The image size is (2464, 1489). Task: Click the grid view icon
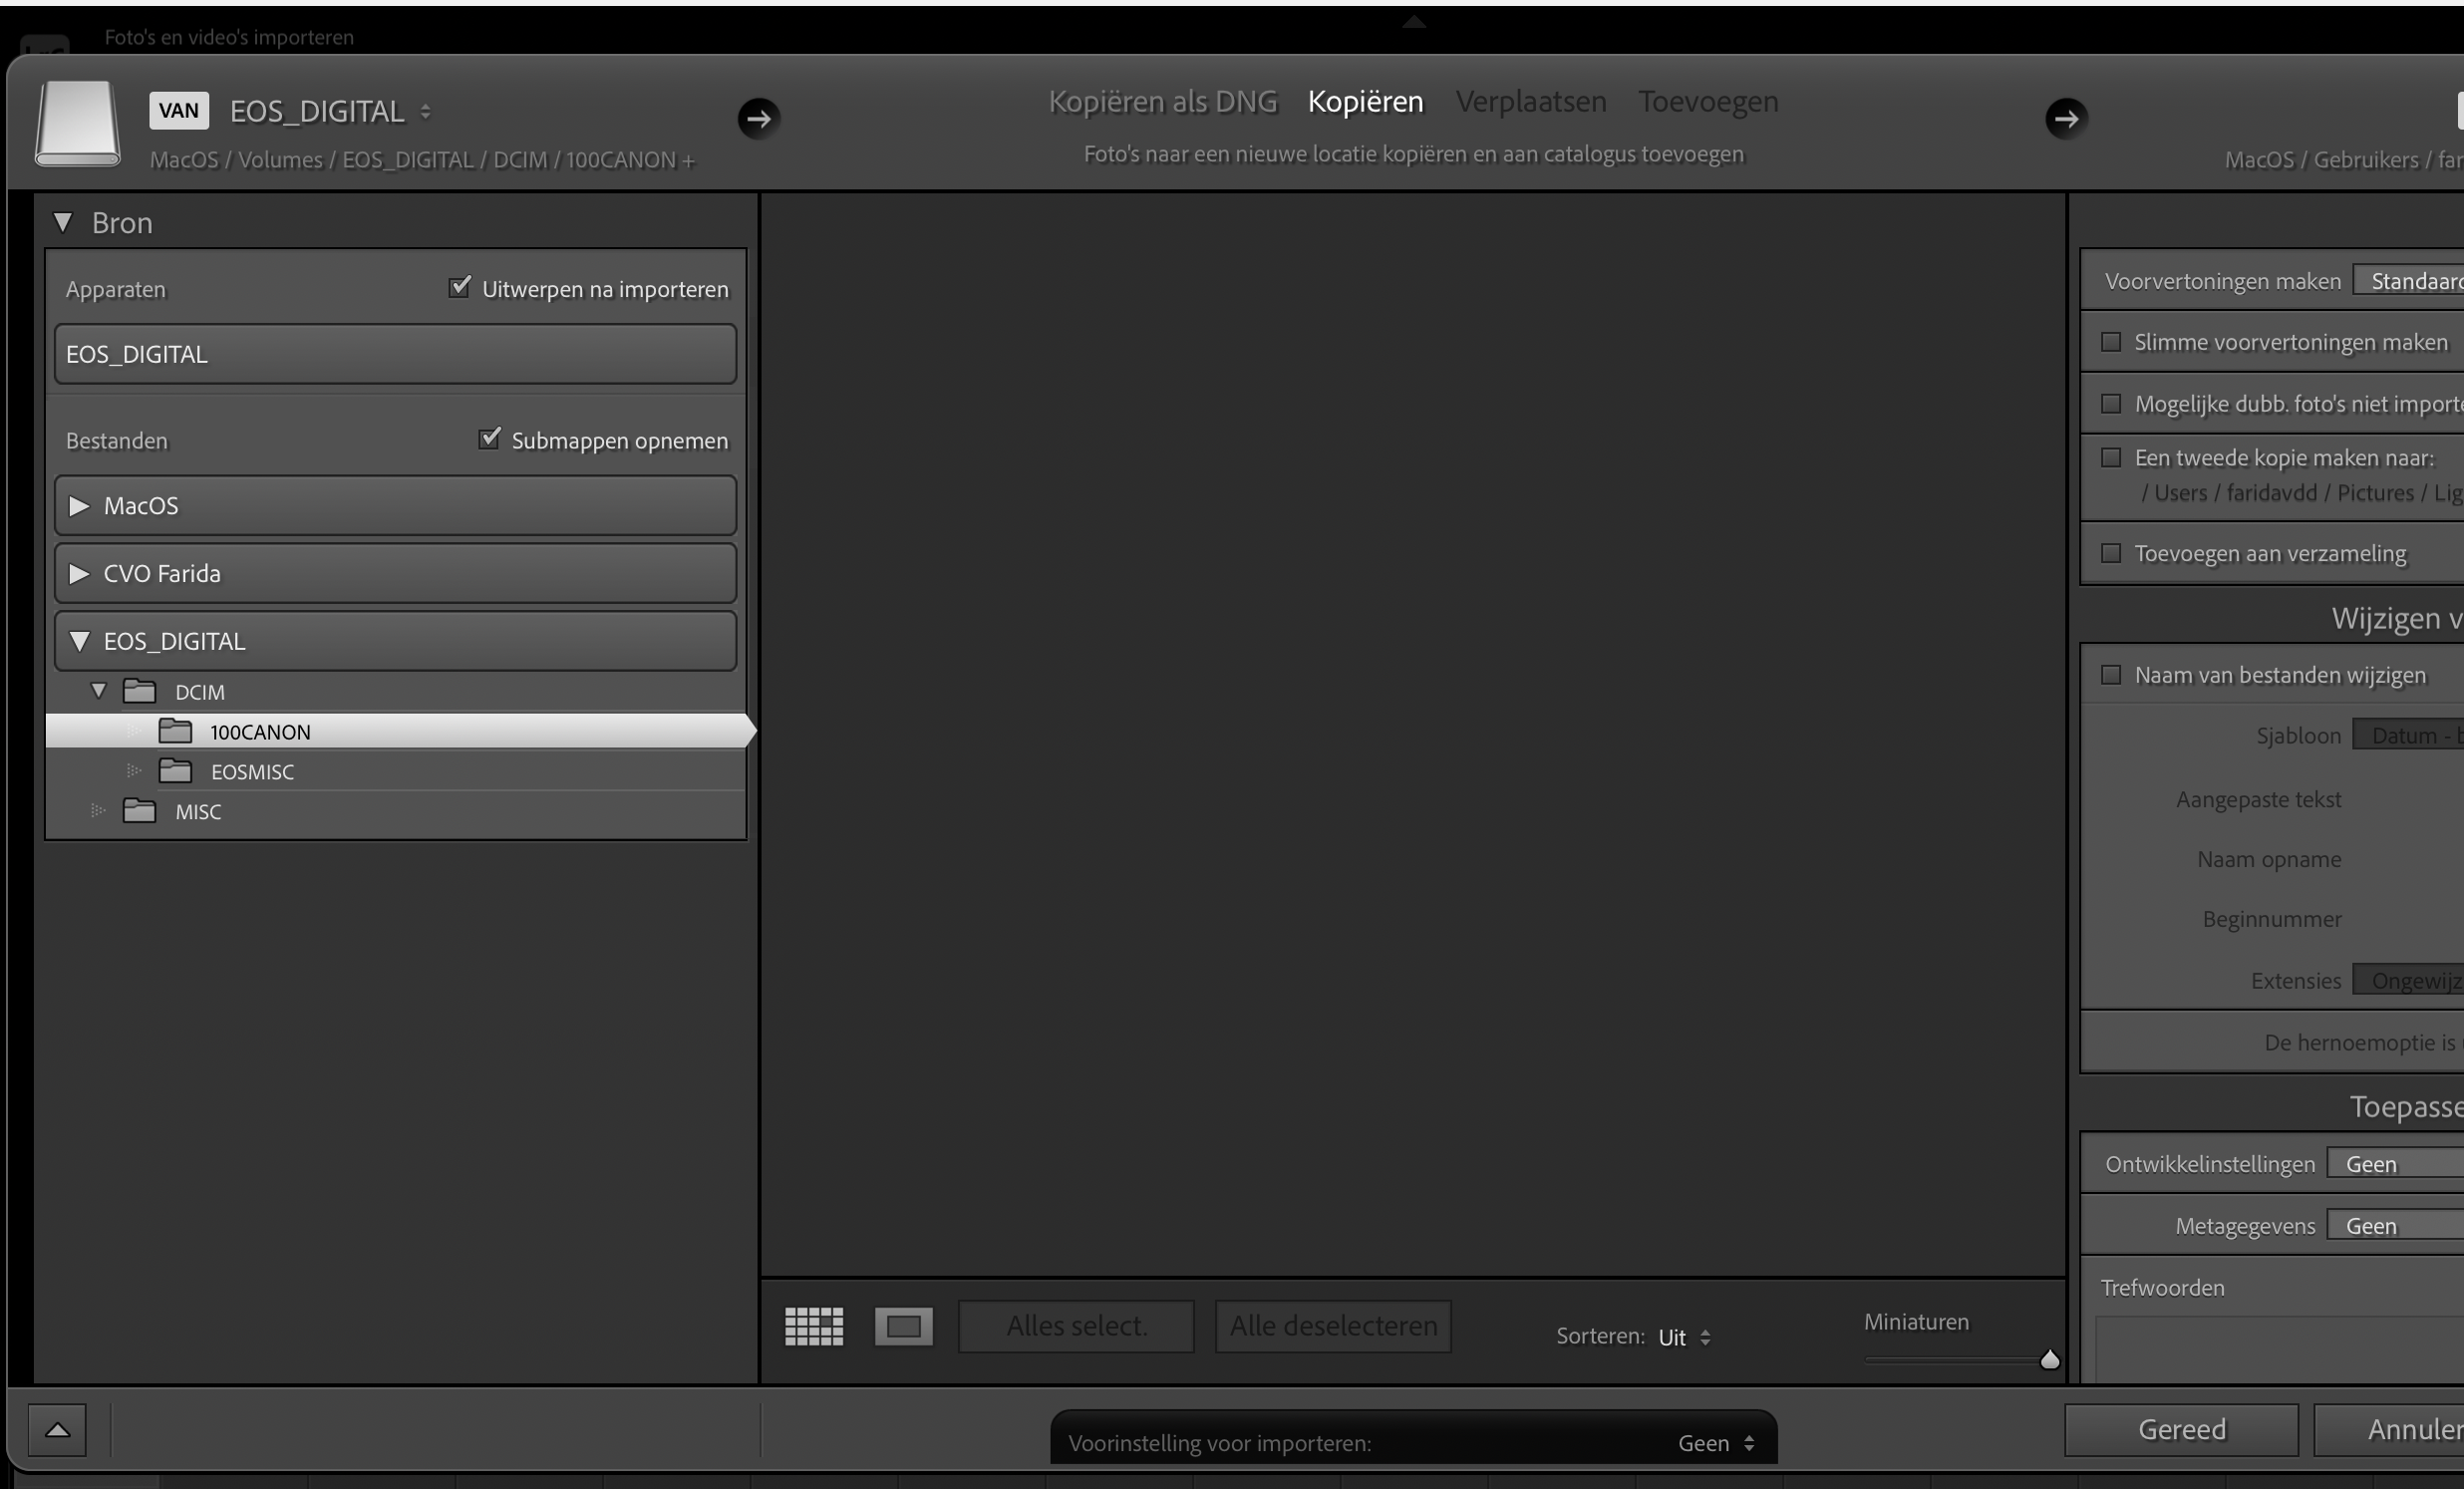(812, 1327)
